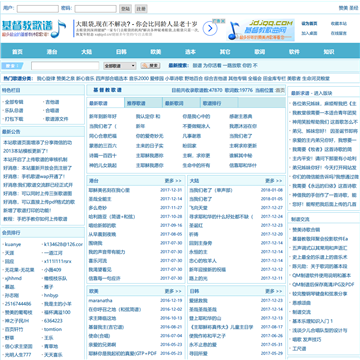Click 更多 >> in the 欧美 section
This screenshot has height=360, width=360.
point(173,291)
